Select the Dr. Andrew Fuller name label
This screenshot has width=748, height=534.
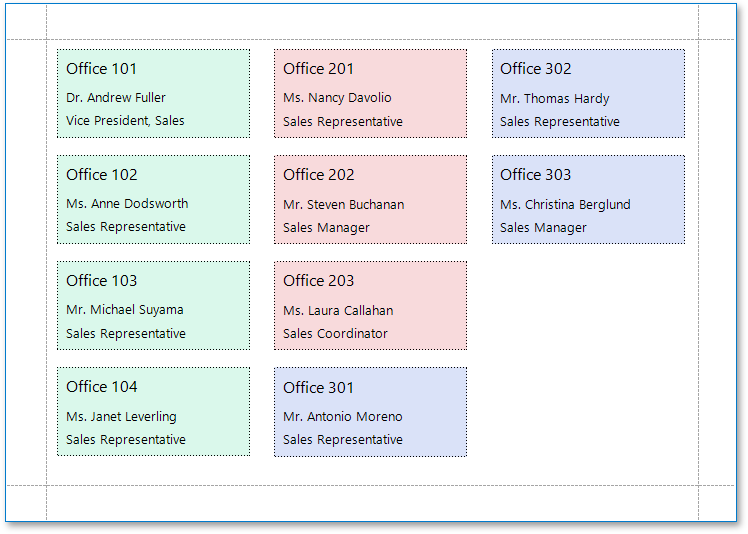pos(116,98)
